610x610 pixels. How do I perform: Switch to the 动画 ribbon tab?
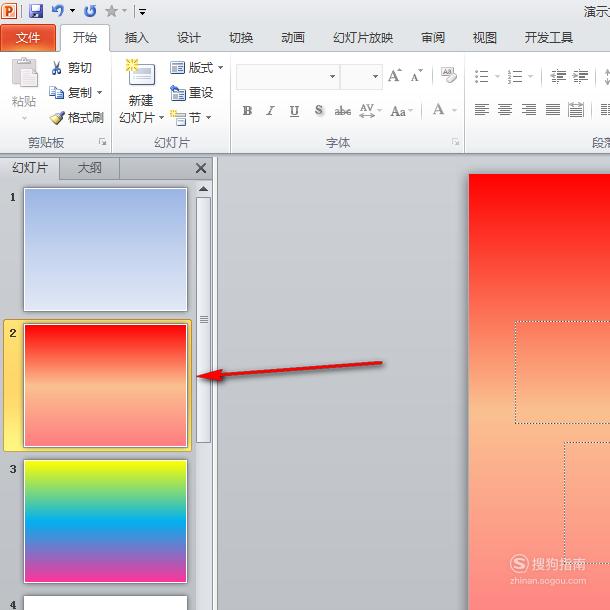[293, 38]
